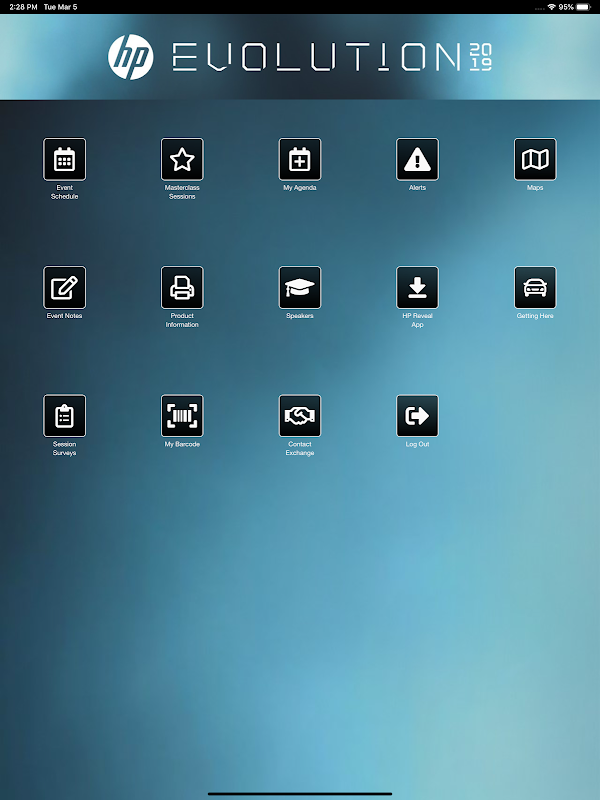The image size is (600, 800).
Task: Tap the EVOLUTION 2019 banner title
Action: click(x=332, y=57)
